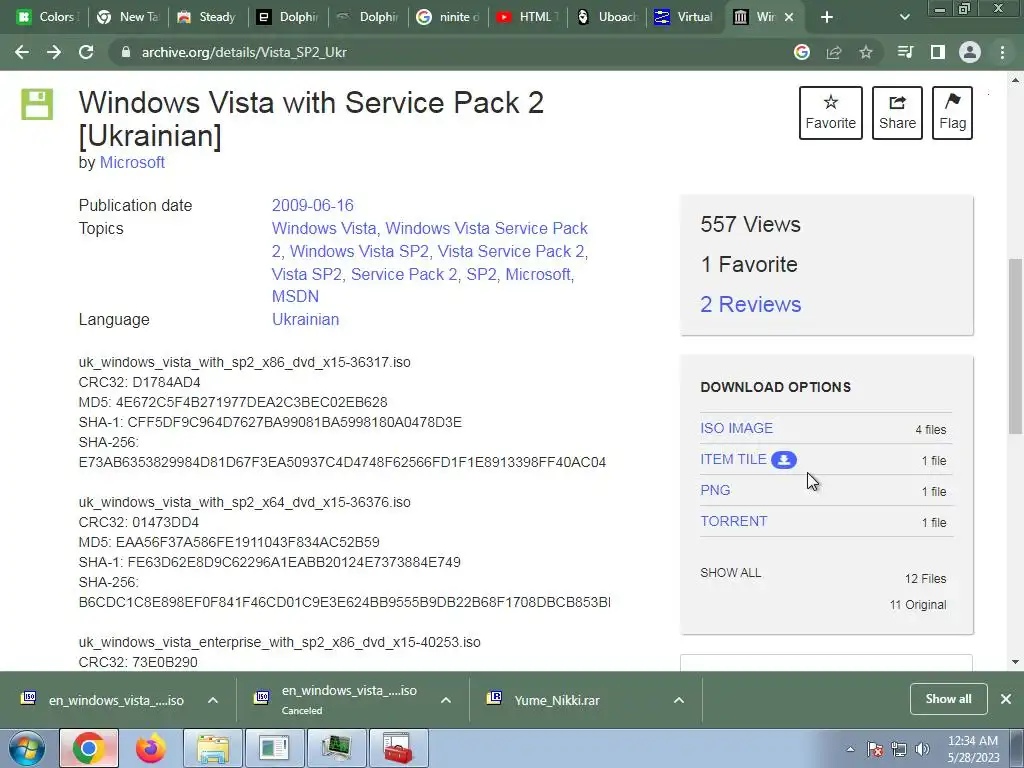
Task: Click the Share button on the item
Action: click(x=897, y=112)
